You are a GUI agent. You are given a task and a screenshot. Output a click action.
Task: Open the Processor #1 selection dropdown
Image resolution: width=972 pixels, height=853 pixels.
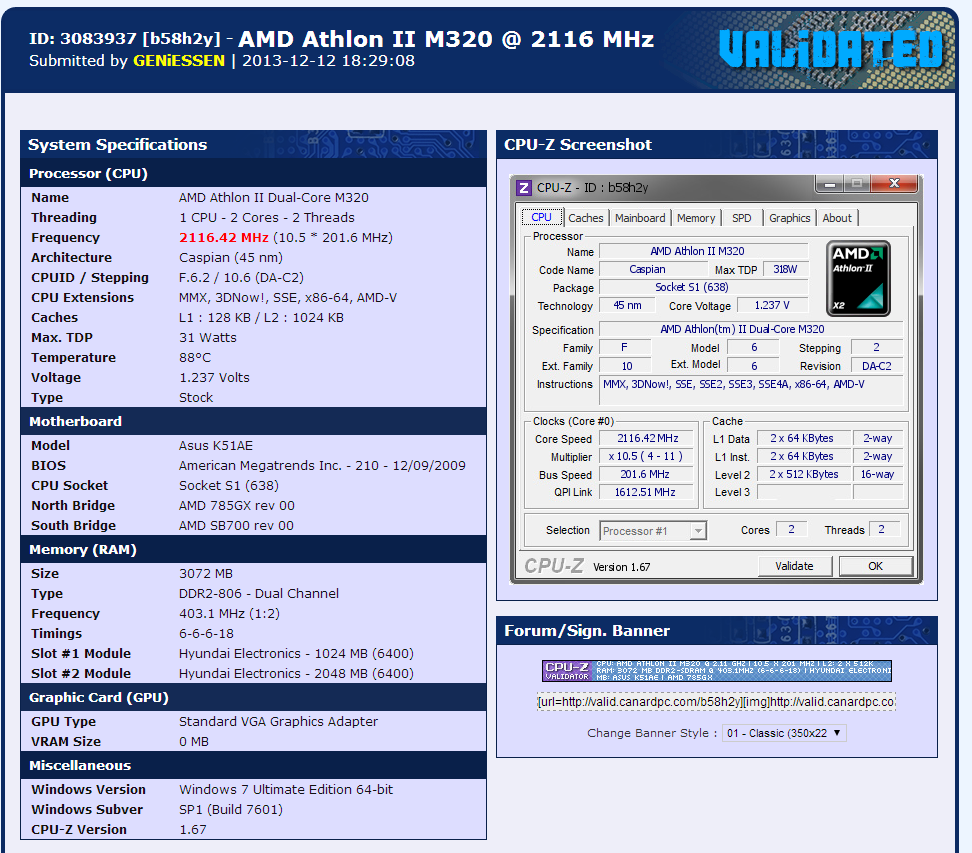click(653, 531)
